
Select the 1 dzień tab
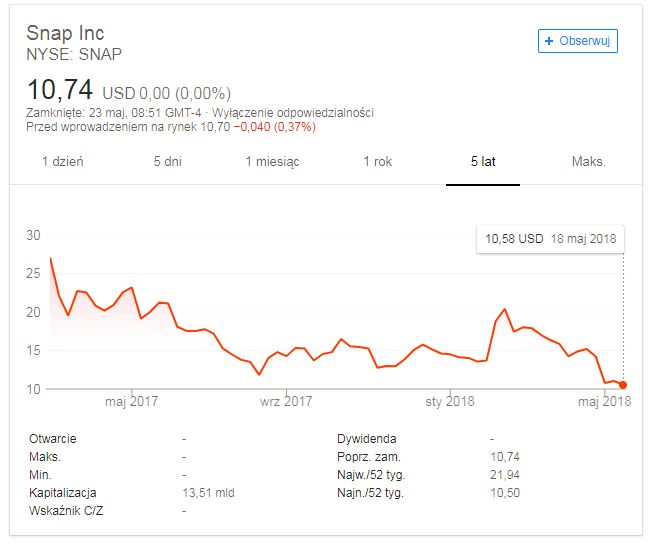coord(63,161)
